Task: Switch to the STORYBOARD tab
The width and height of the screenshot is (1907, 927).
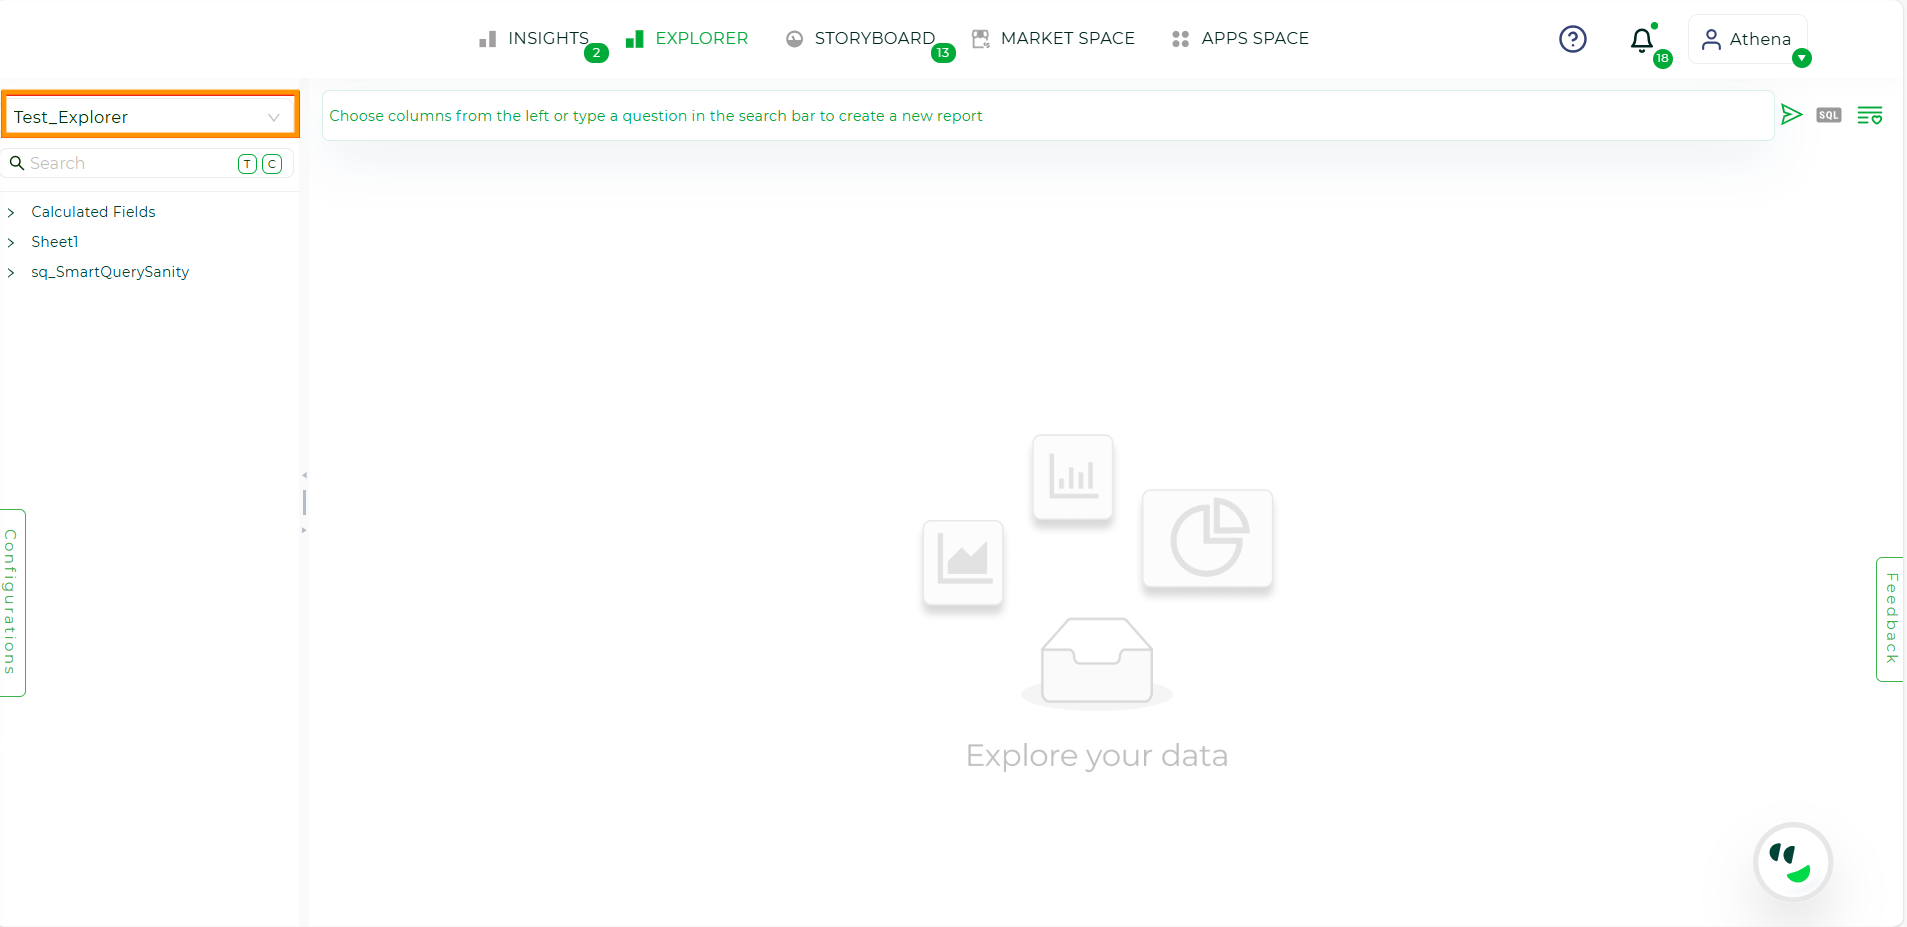Action: pos(873,38)
